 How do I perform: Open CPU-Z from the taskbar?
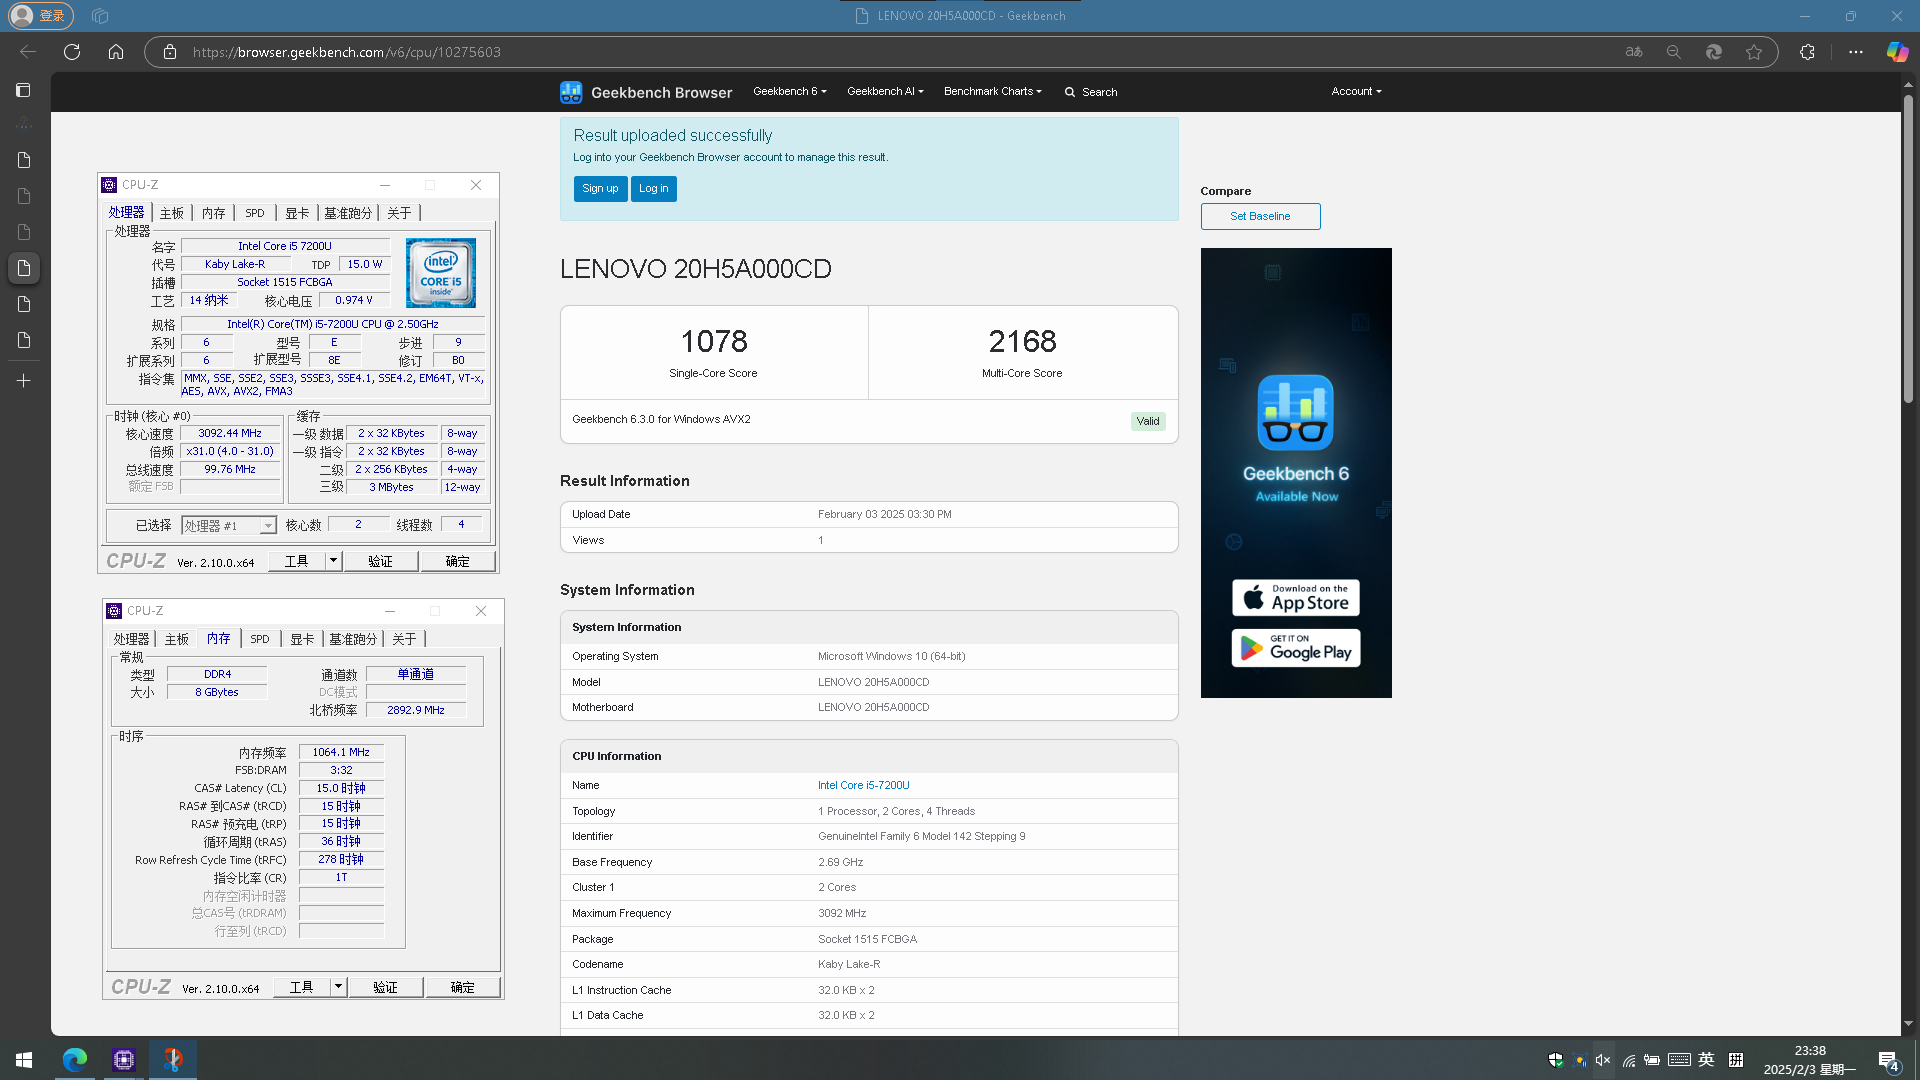coord(124,1059)
